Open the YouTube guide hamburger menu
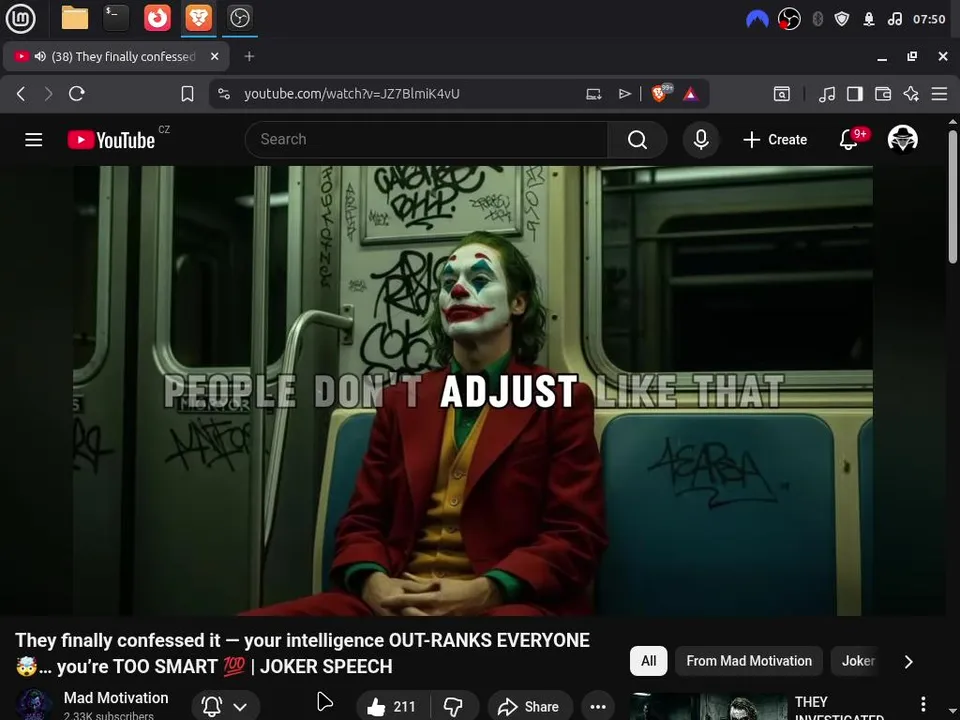 [x=34, y=140]
